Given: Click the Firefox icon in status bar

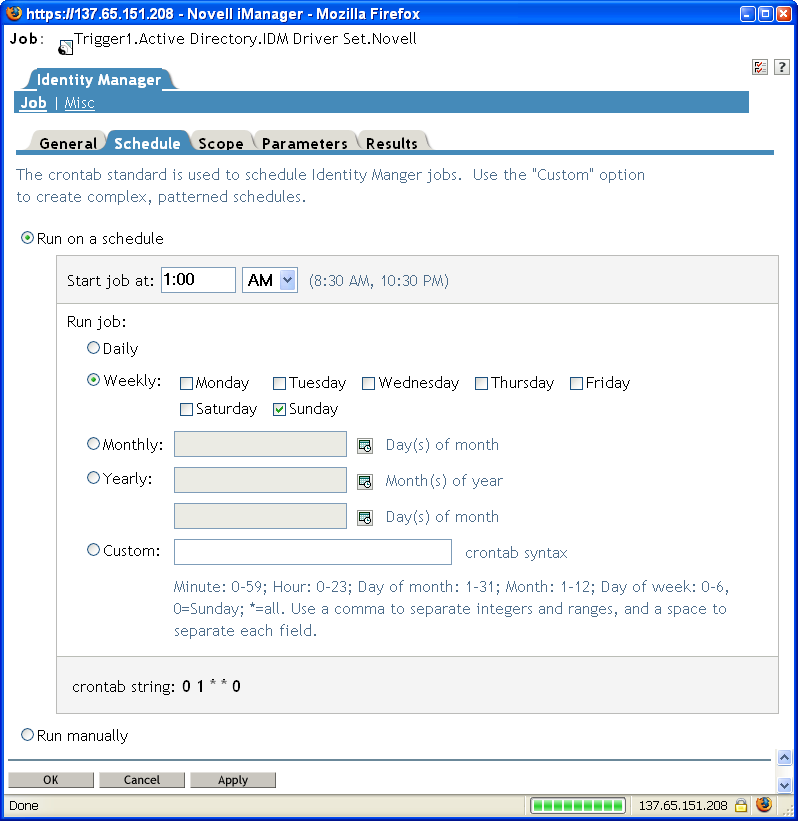Looking at the screenshot, I should [x=764, y=804].
